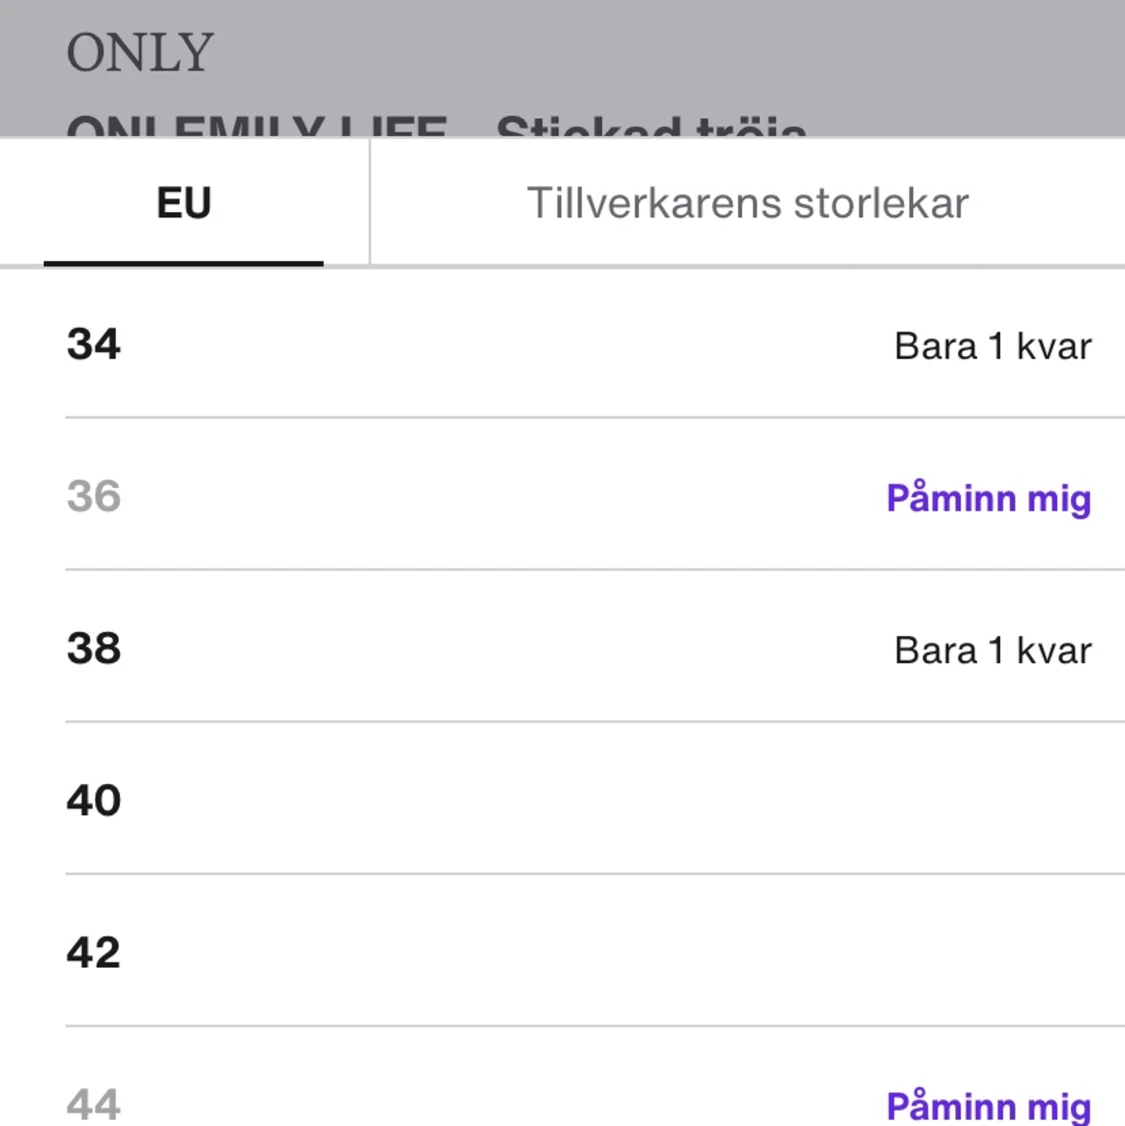Select the row for size 42

pos(560,952)
